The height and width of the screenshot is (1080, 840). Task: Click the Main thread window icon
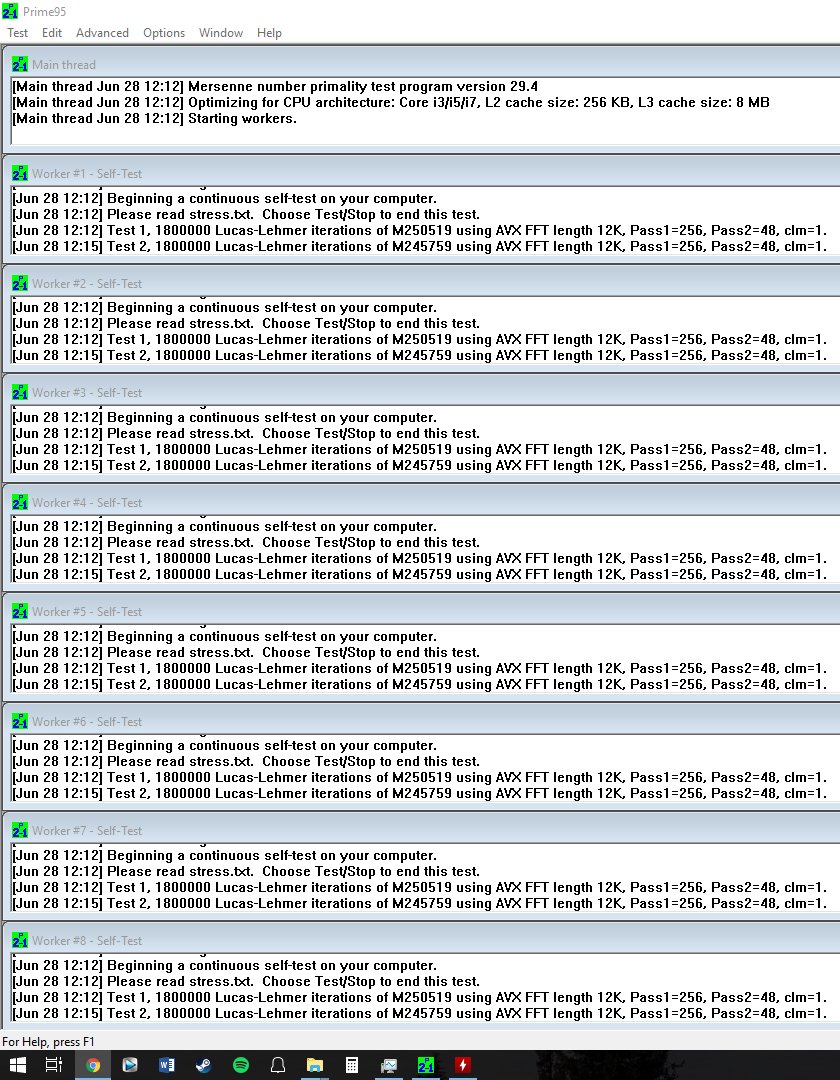(20, 64)
